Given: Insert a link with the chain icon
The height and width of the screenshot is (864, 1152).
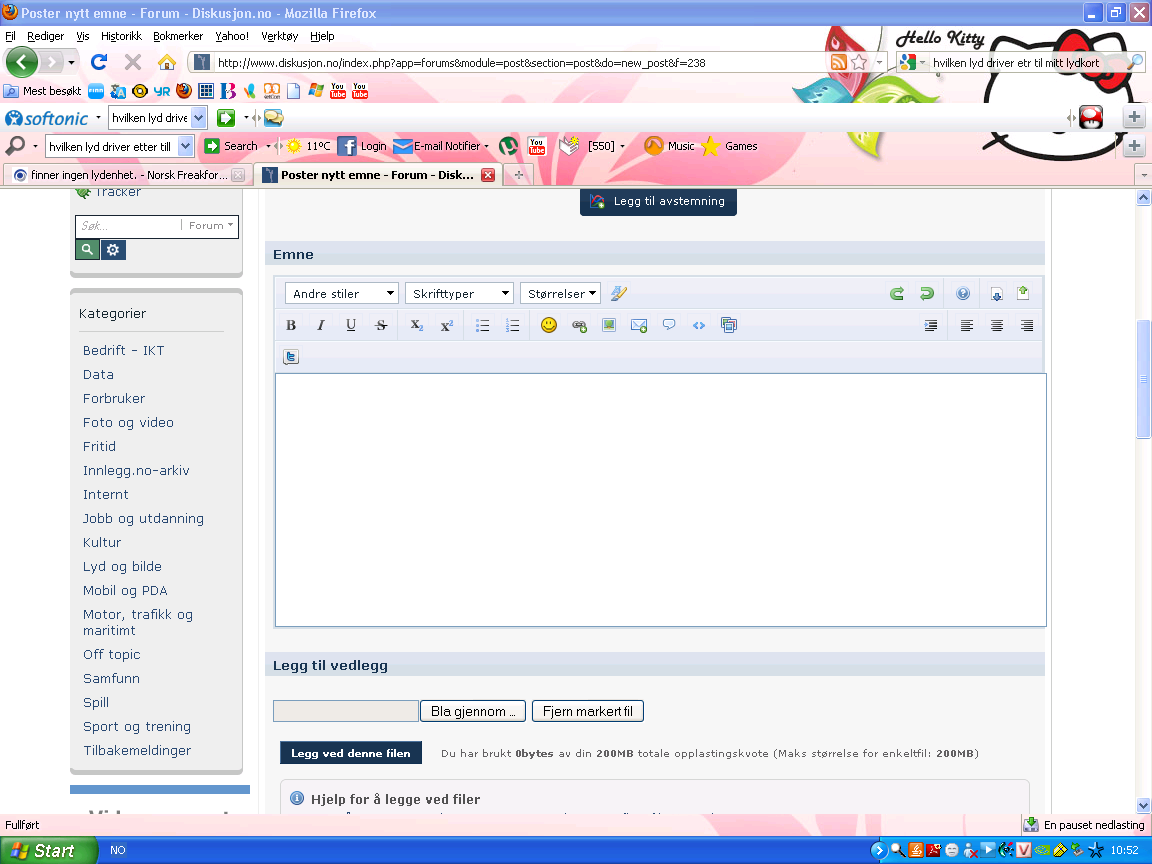Looking at the screenshot, I should coord(579,325).
